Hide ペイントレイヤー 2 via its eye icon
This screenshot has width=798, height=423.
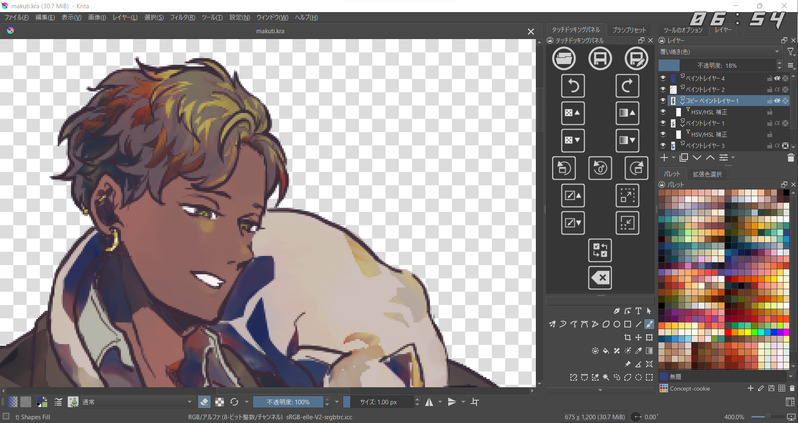(663, 90)
